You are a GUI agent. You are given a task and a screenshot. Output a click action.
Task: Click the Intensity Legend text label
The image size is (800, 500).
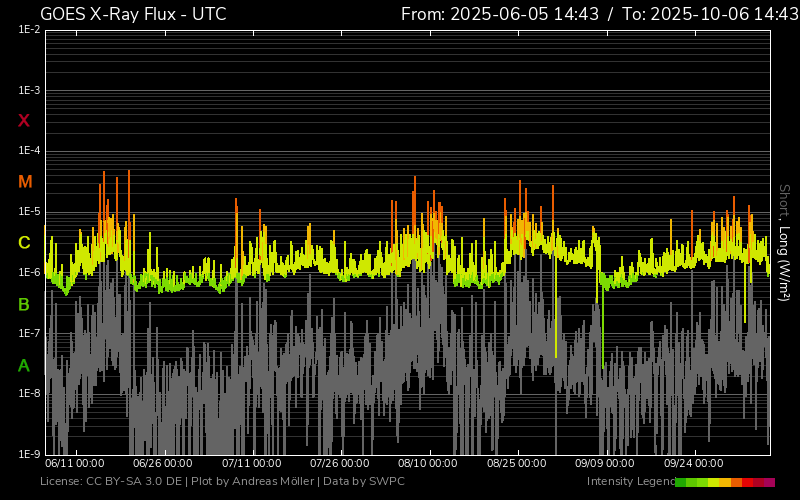[629, 482]
